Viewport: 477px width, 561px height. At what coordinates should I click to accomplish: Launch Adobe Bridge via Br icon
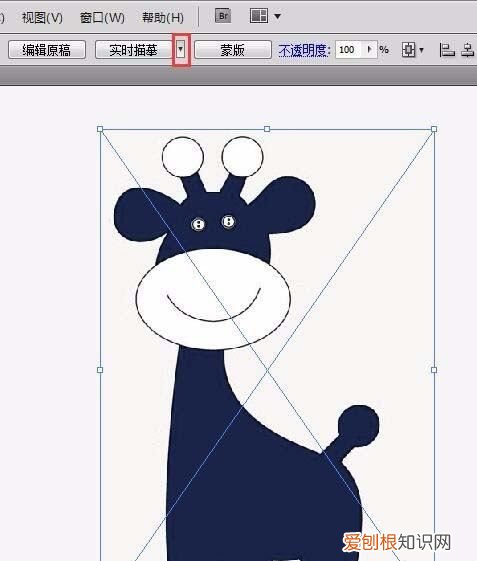[x=223, y=16]
